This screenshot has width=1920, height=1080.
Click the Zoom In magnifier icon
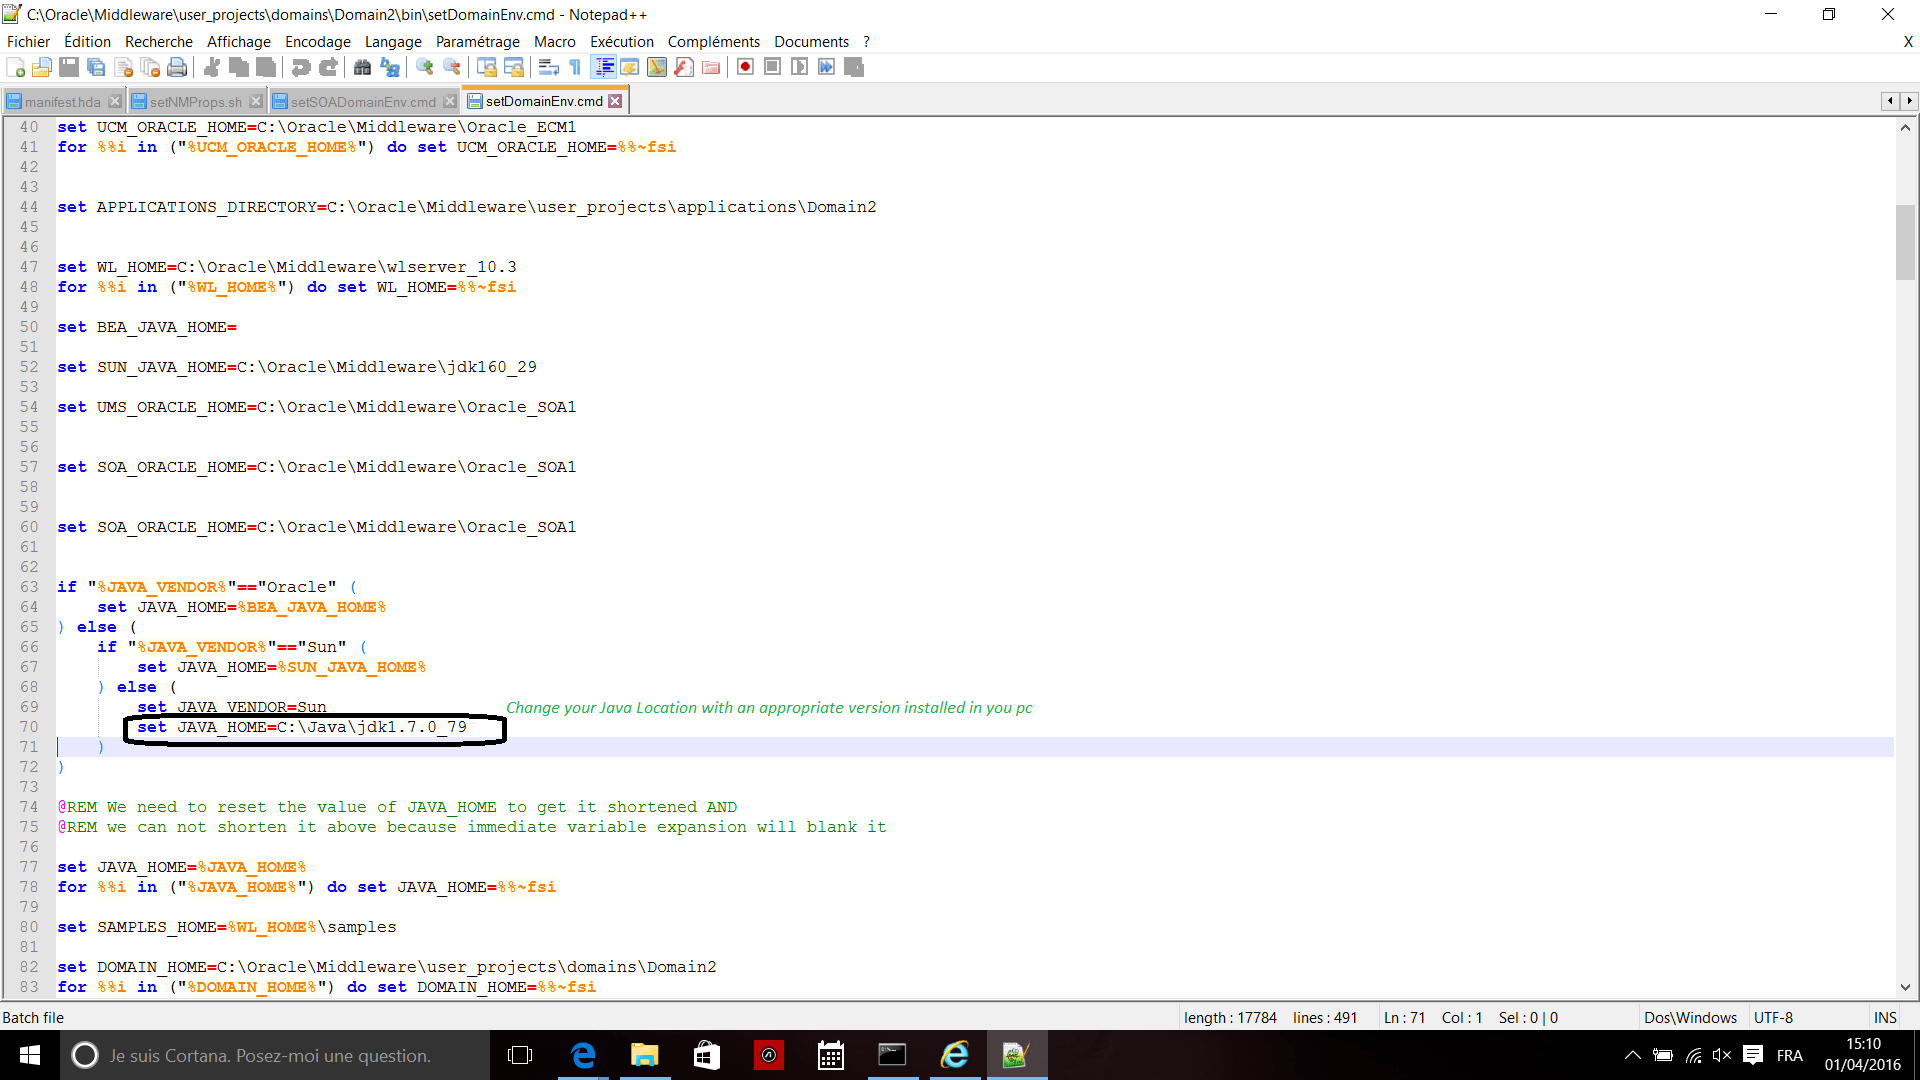pyautogui.click(x=425, y=67)
